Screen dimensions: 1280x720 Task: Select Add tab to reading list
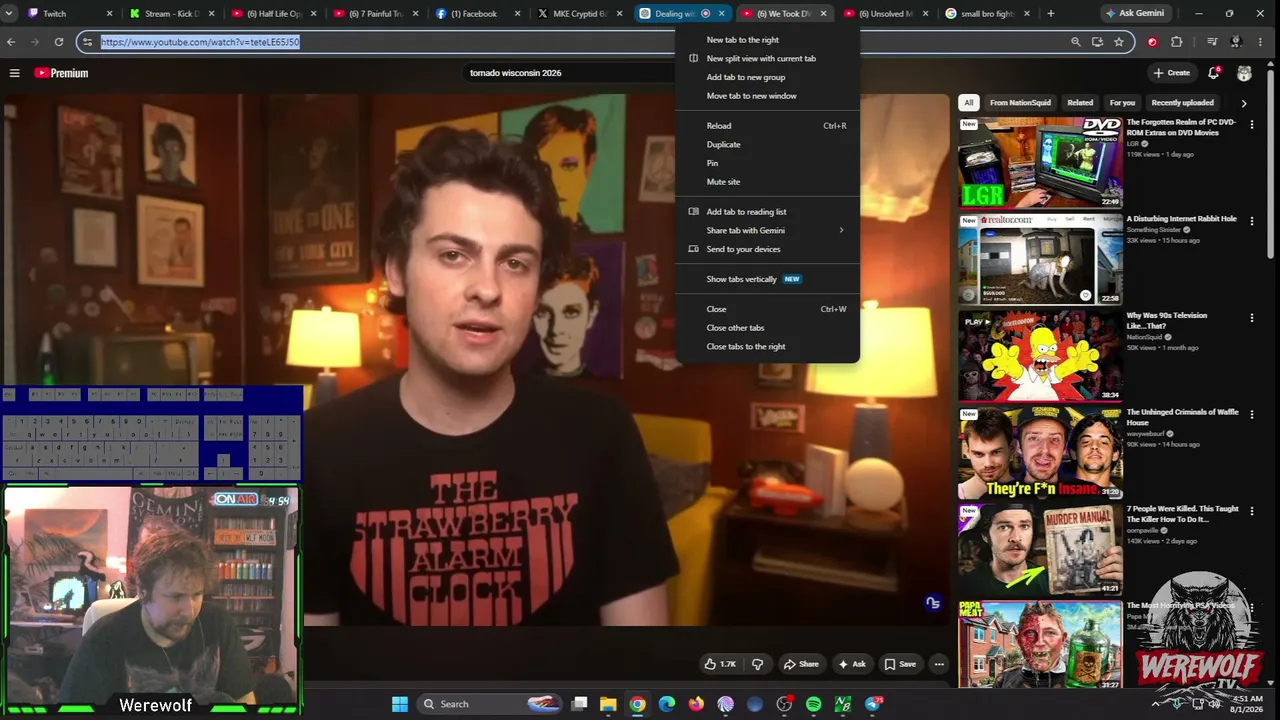(x=768, y=212)
